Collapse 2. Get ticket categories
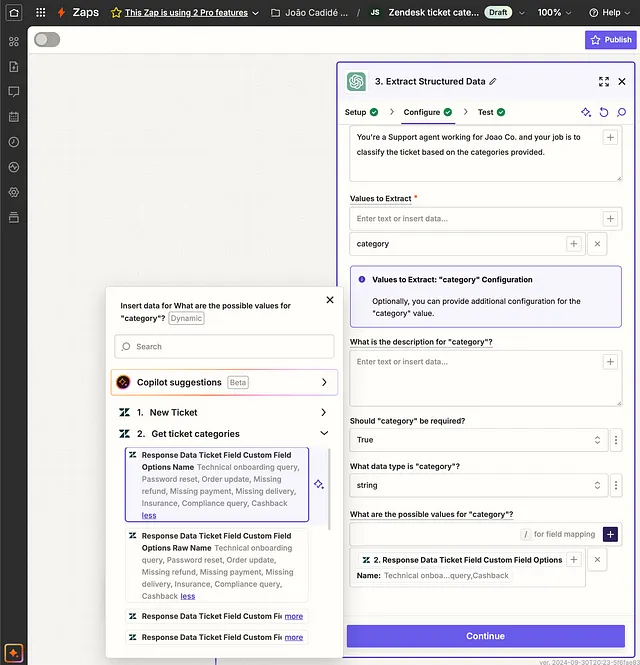Viewport: 640px width, 665px height. 224,434
